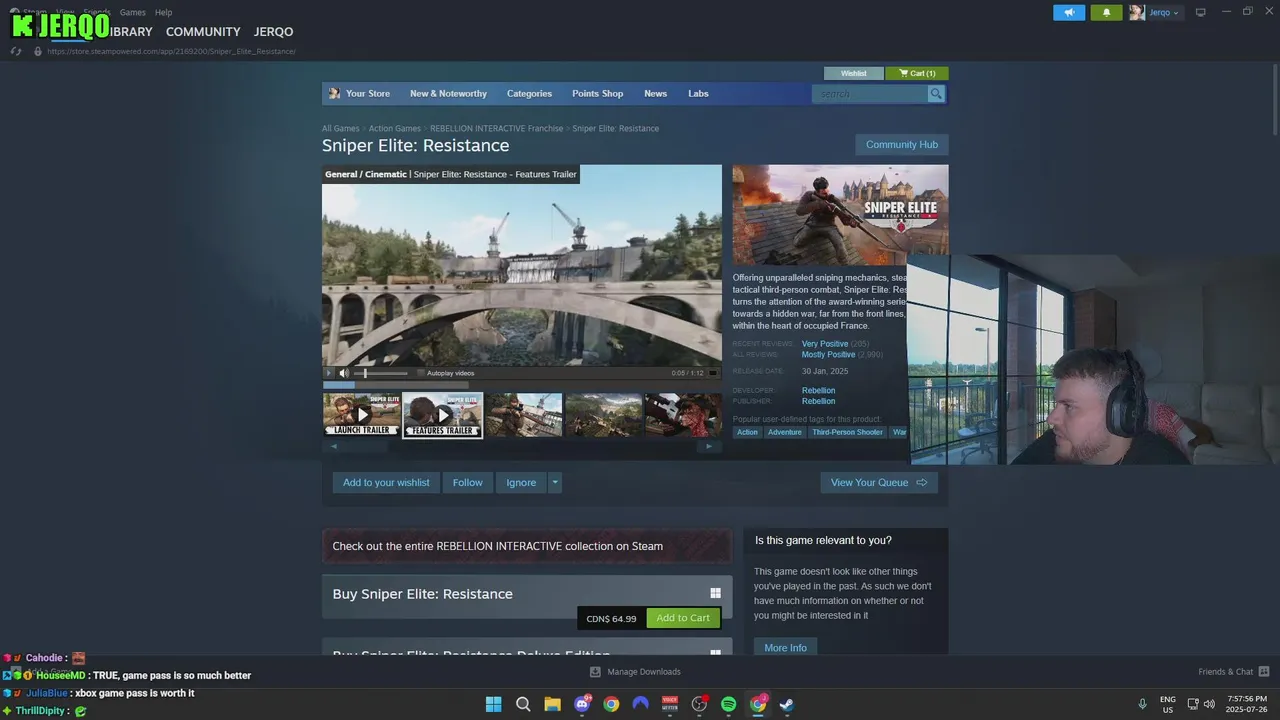Viewport: 1280px width, 720px height.
Task: Click the Action Games breadcrumb link
Action: click(394, 129)
